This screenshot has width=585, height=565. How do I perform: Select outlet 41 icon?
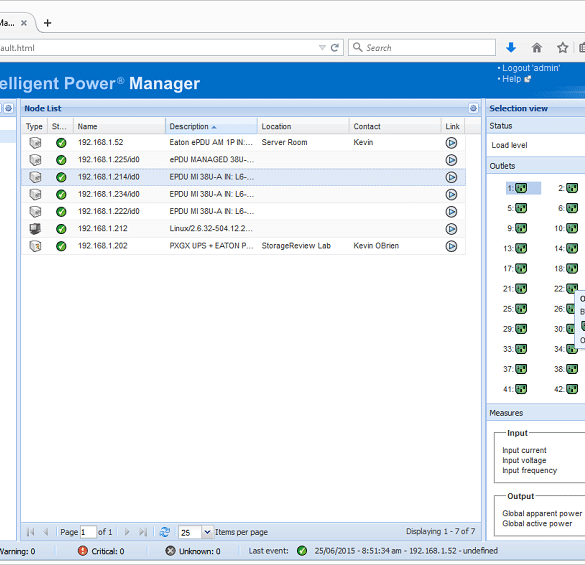521,390
